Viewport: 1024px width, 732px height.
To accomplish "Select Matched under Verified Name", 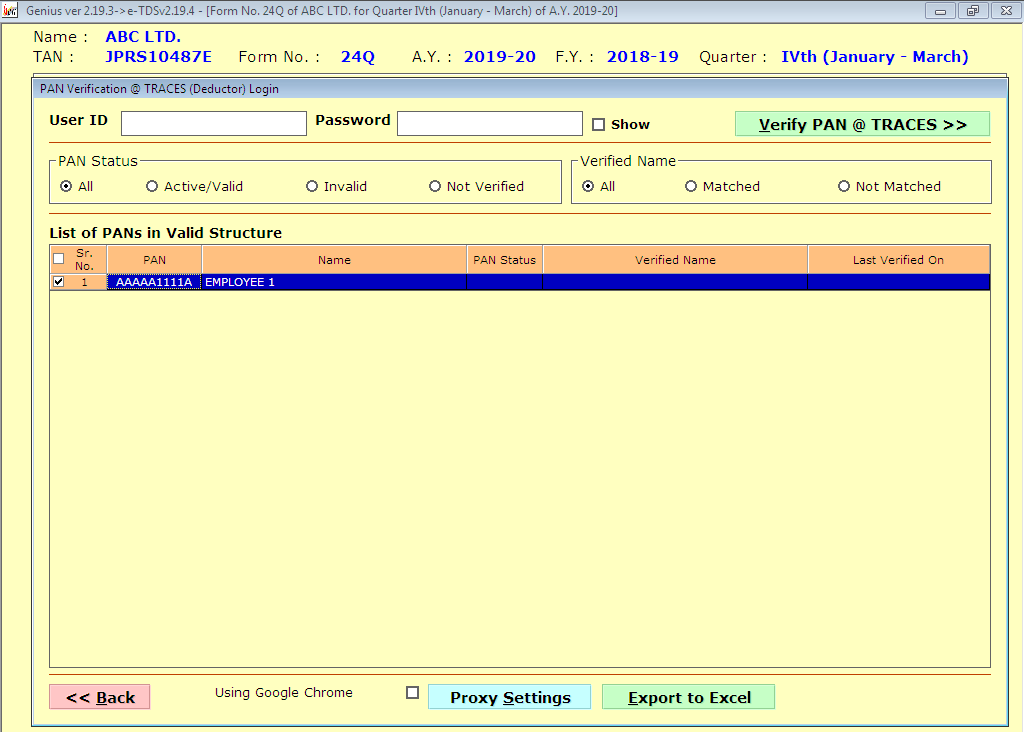I will tap(691, 186).
